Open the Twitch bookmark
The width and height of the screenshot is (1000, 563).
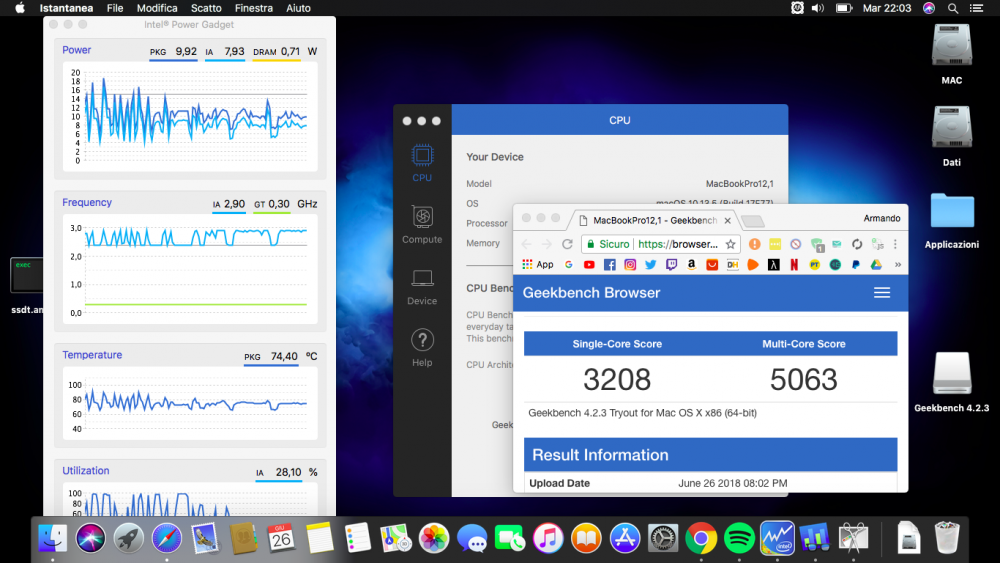coord(671,265)
